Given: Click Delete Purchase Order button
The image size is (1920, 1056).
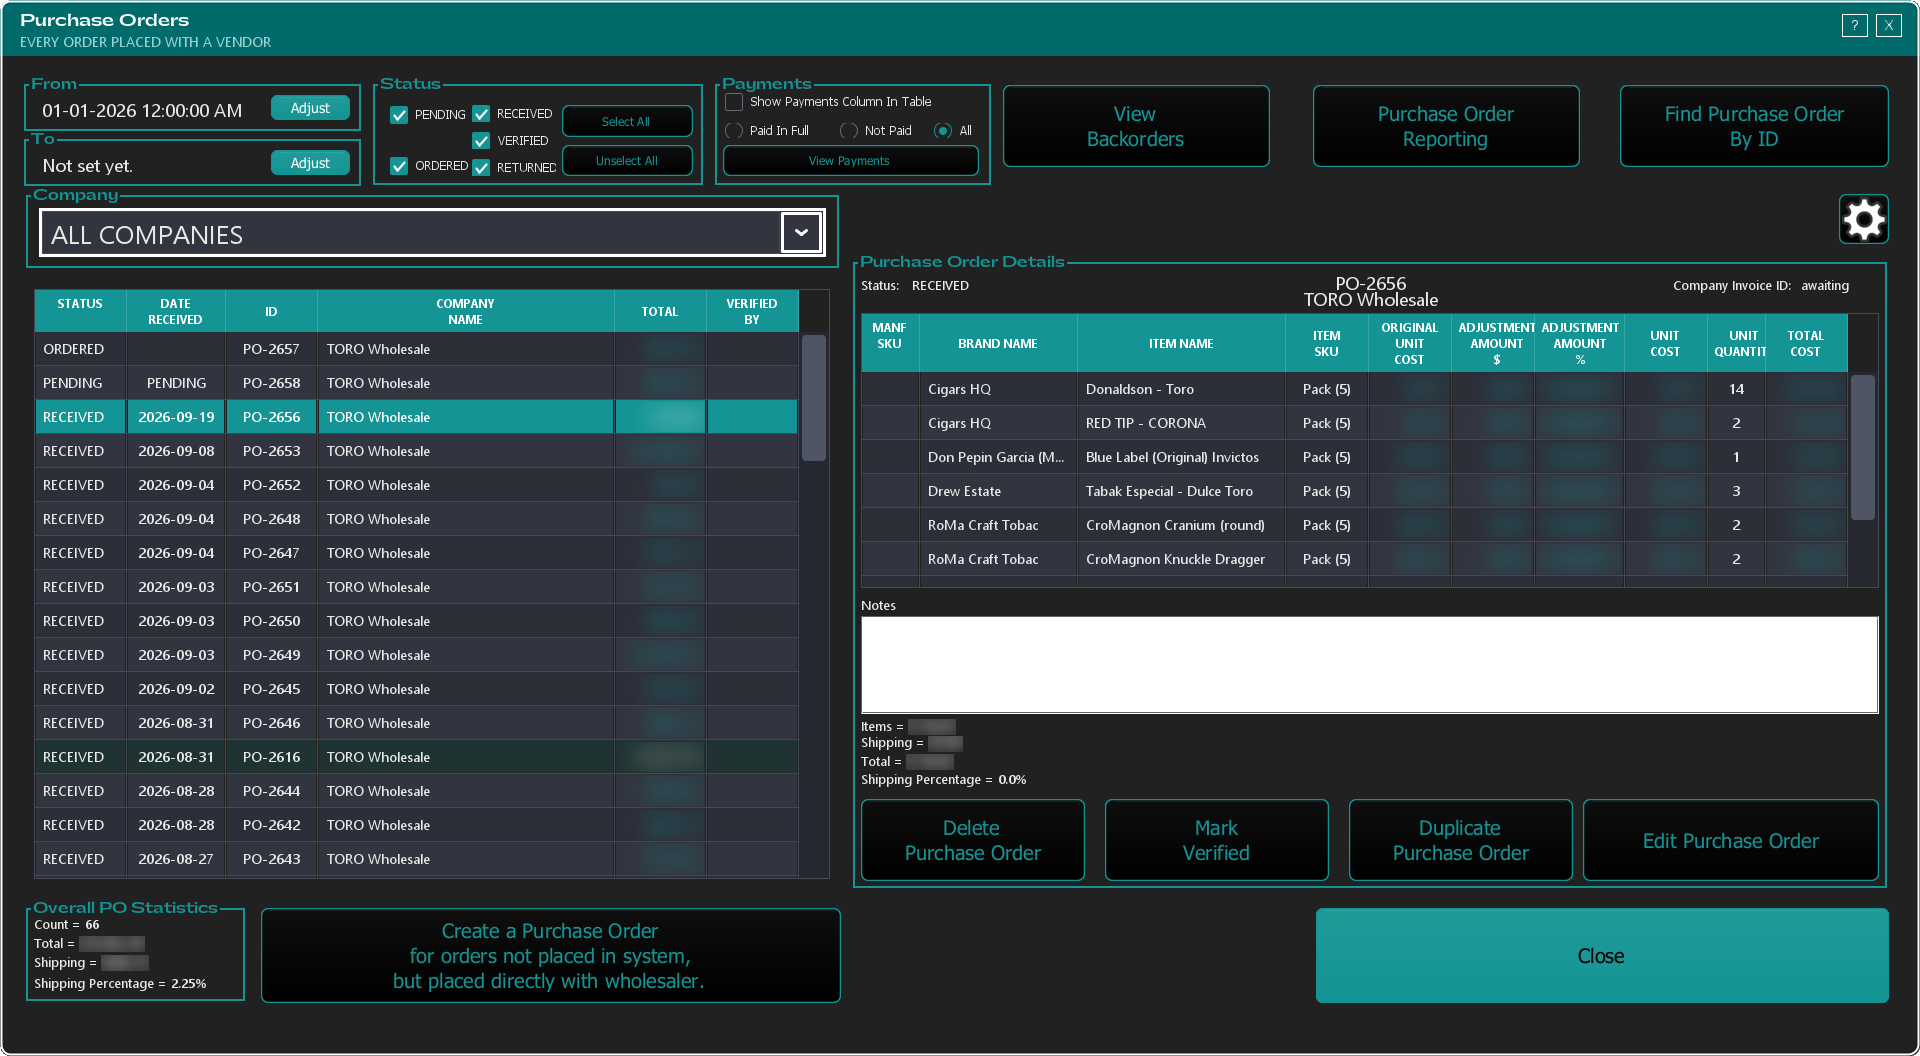Looking at the screenshot, I should pos(973,840).
